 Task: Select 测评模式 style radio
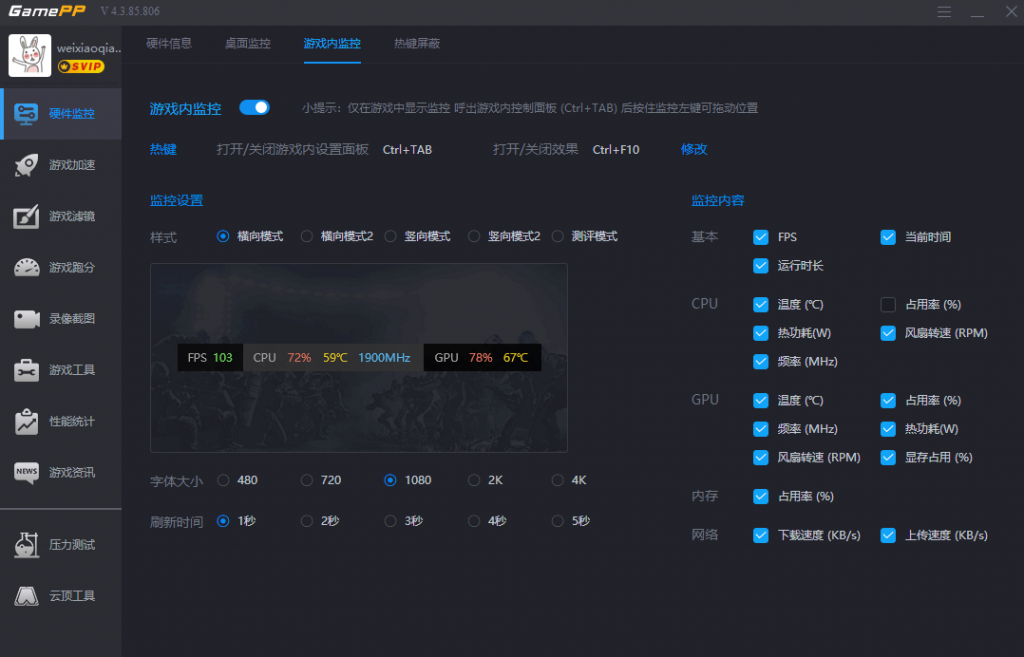point(557,236)
